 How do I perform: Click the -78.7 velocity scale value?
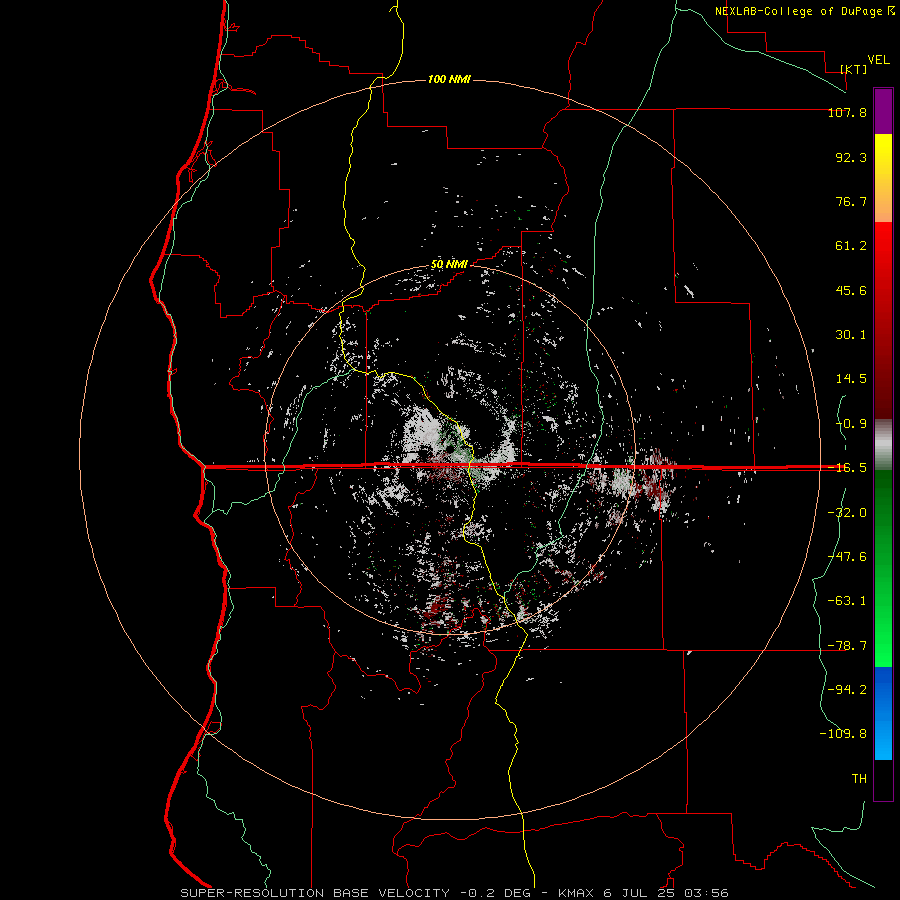click(847, 646)
